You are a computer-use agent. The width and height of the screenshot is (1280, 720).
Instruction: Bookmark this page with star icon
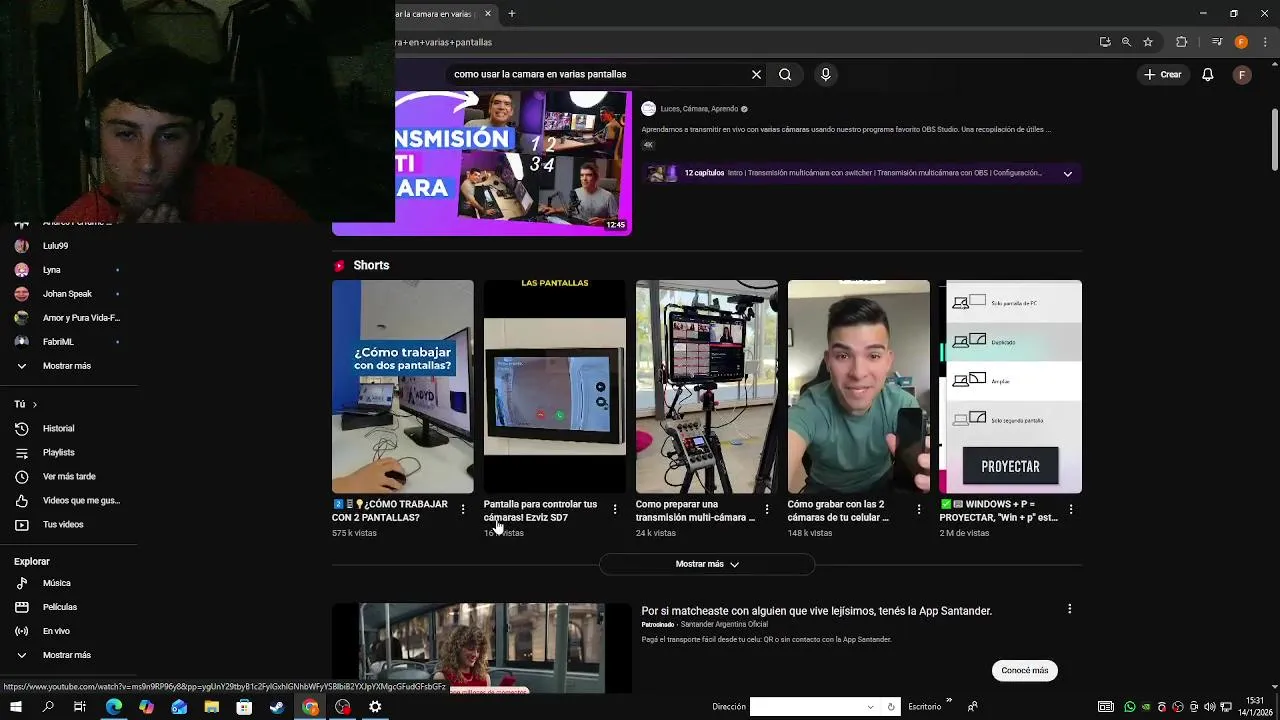click(x=1148, y=42)
